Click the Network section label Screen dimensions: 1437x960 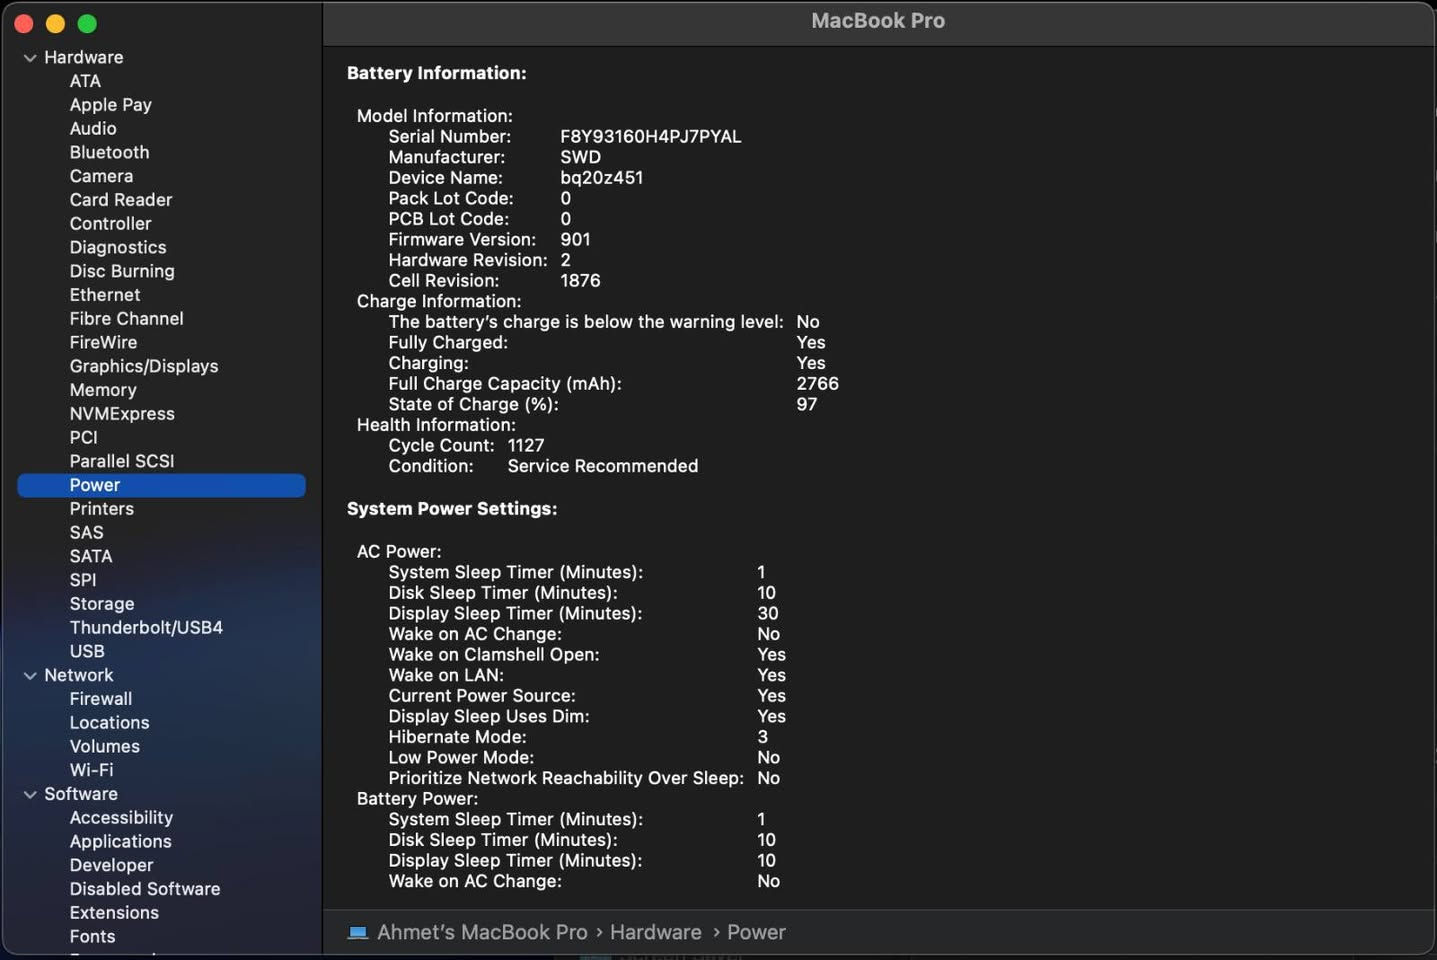(x=79, y=676)
